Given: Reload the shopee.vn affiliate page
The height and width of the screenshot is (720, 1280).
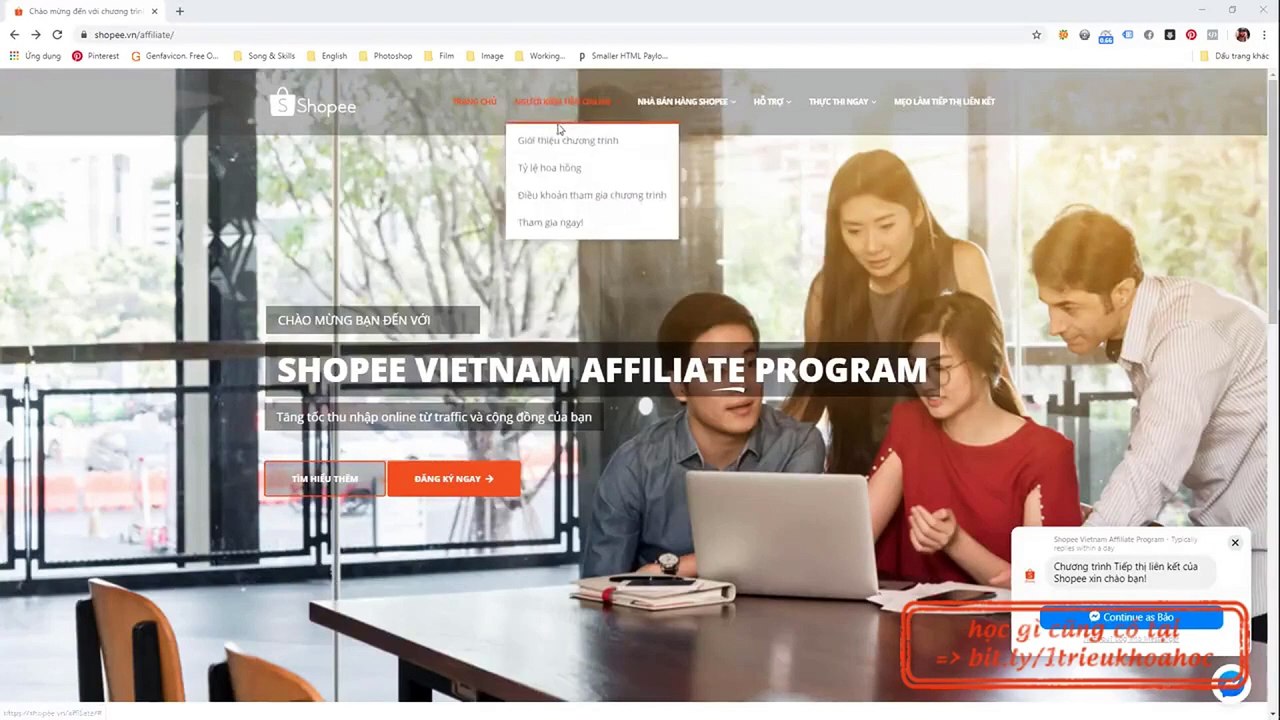Looking at the screenshot, I should click(x=57, y=35).
